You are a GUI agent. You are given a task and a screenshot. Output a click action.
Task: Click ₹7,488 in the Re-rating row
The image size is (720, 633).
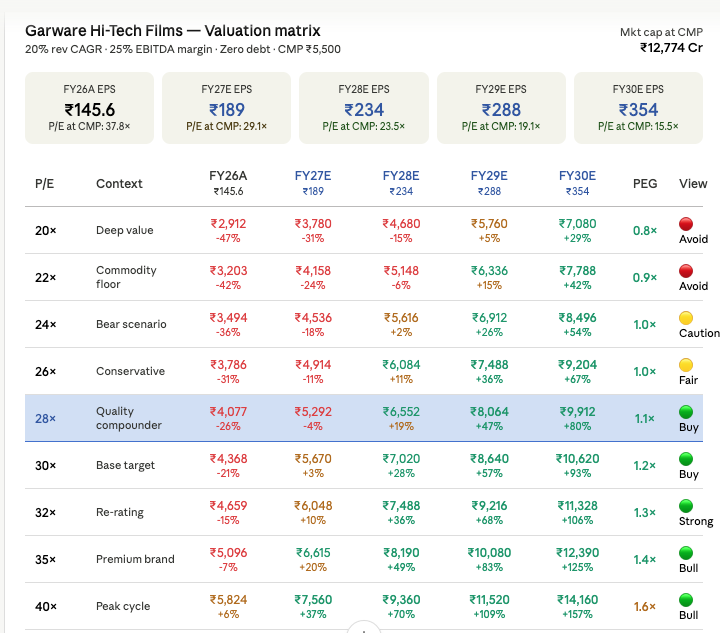point(401,506)
